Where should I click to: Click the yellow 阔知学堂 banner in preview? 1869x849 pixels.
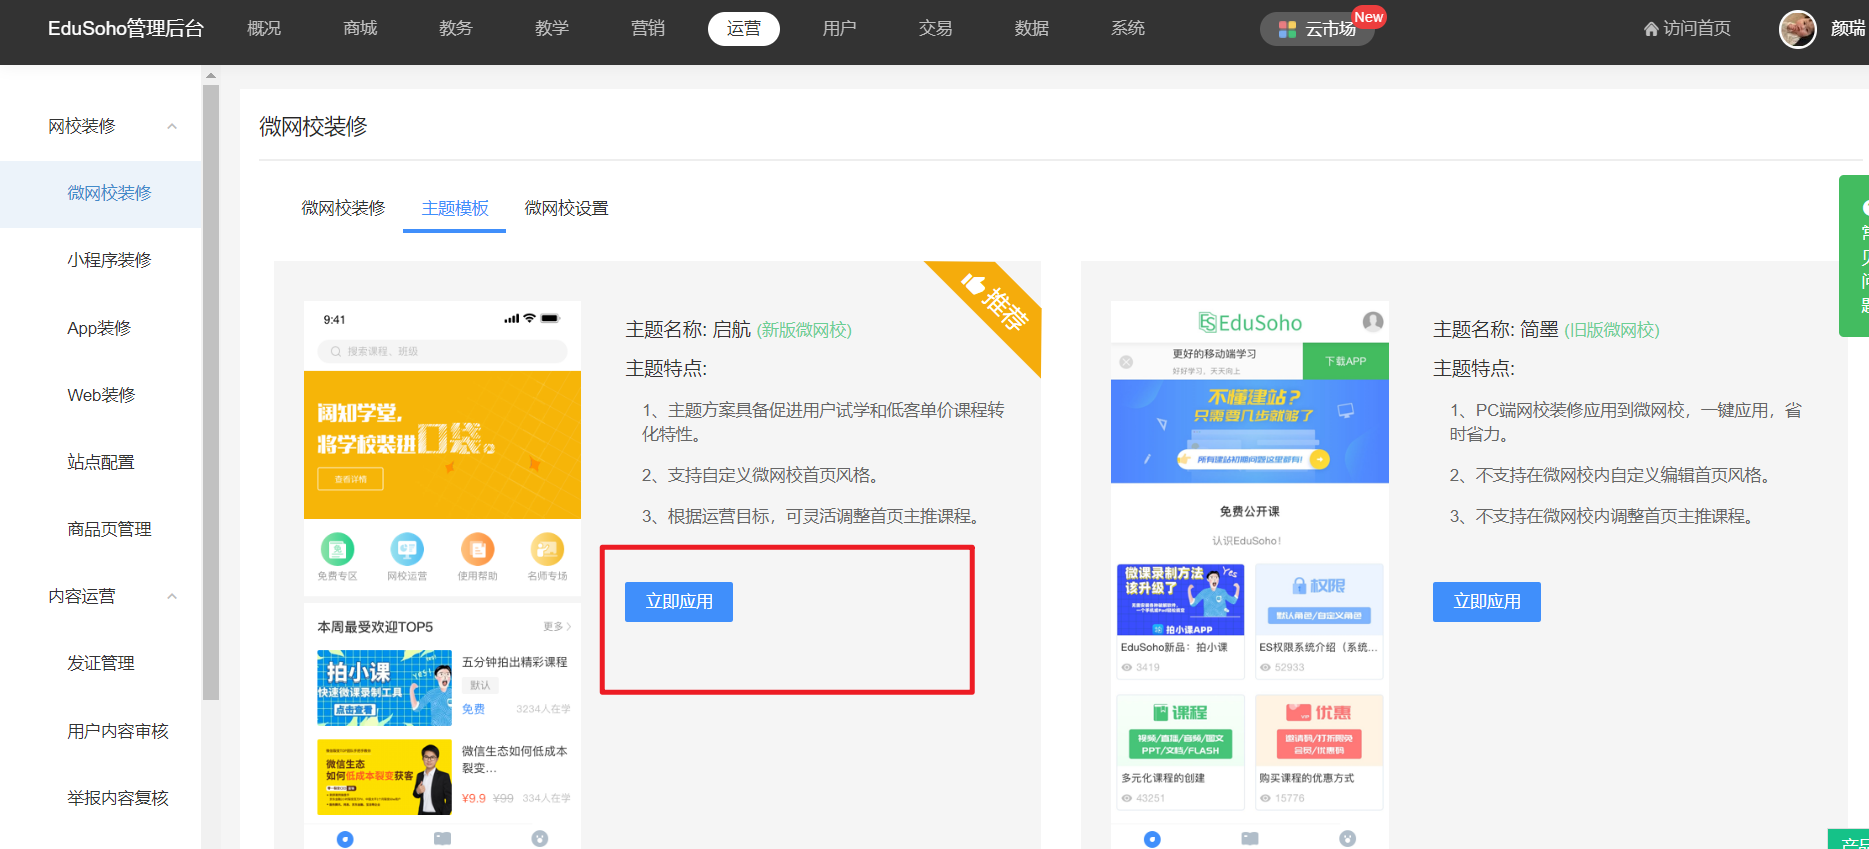point(442,445)
